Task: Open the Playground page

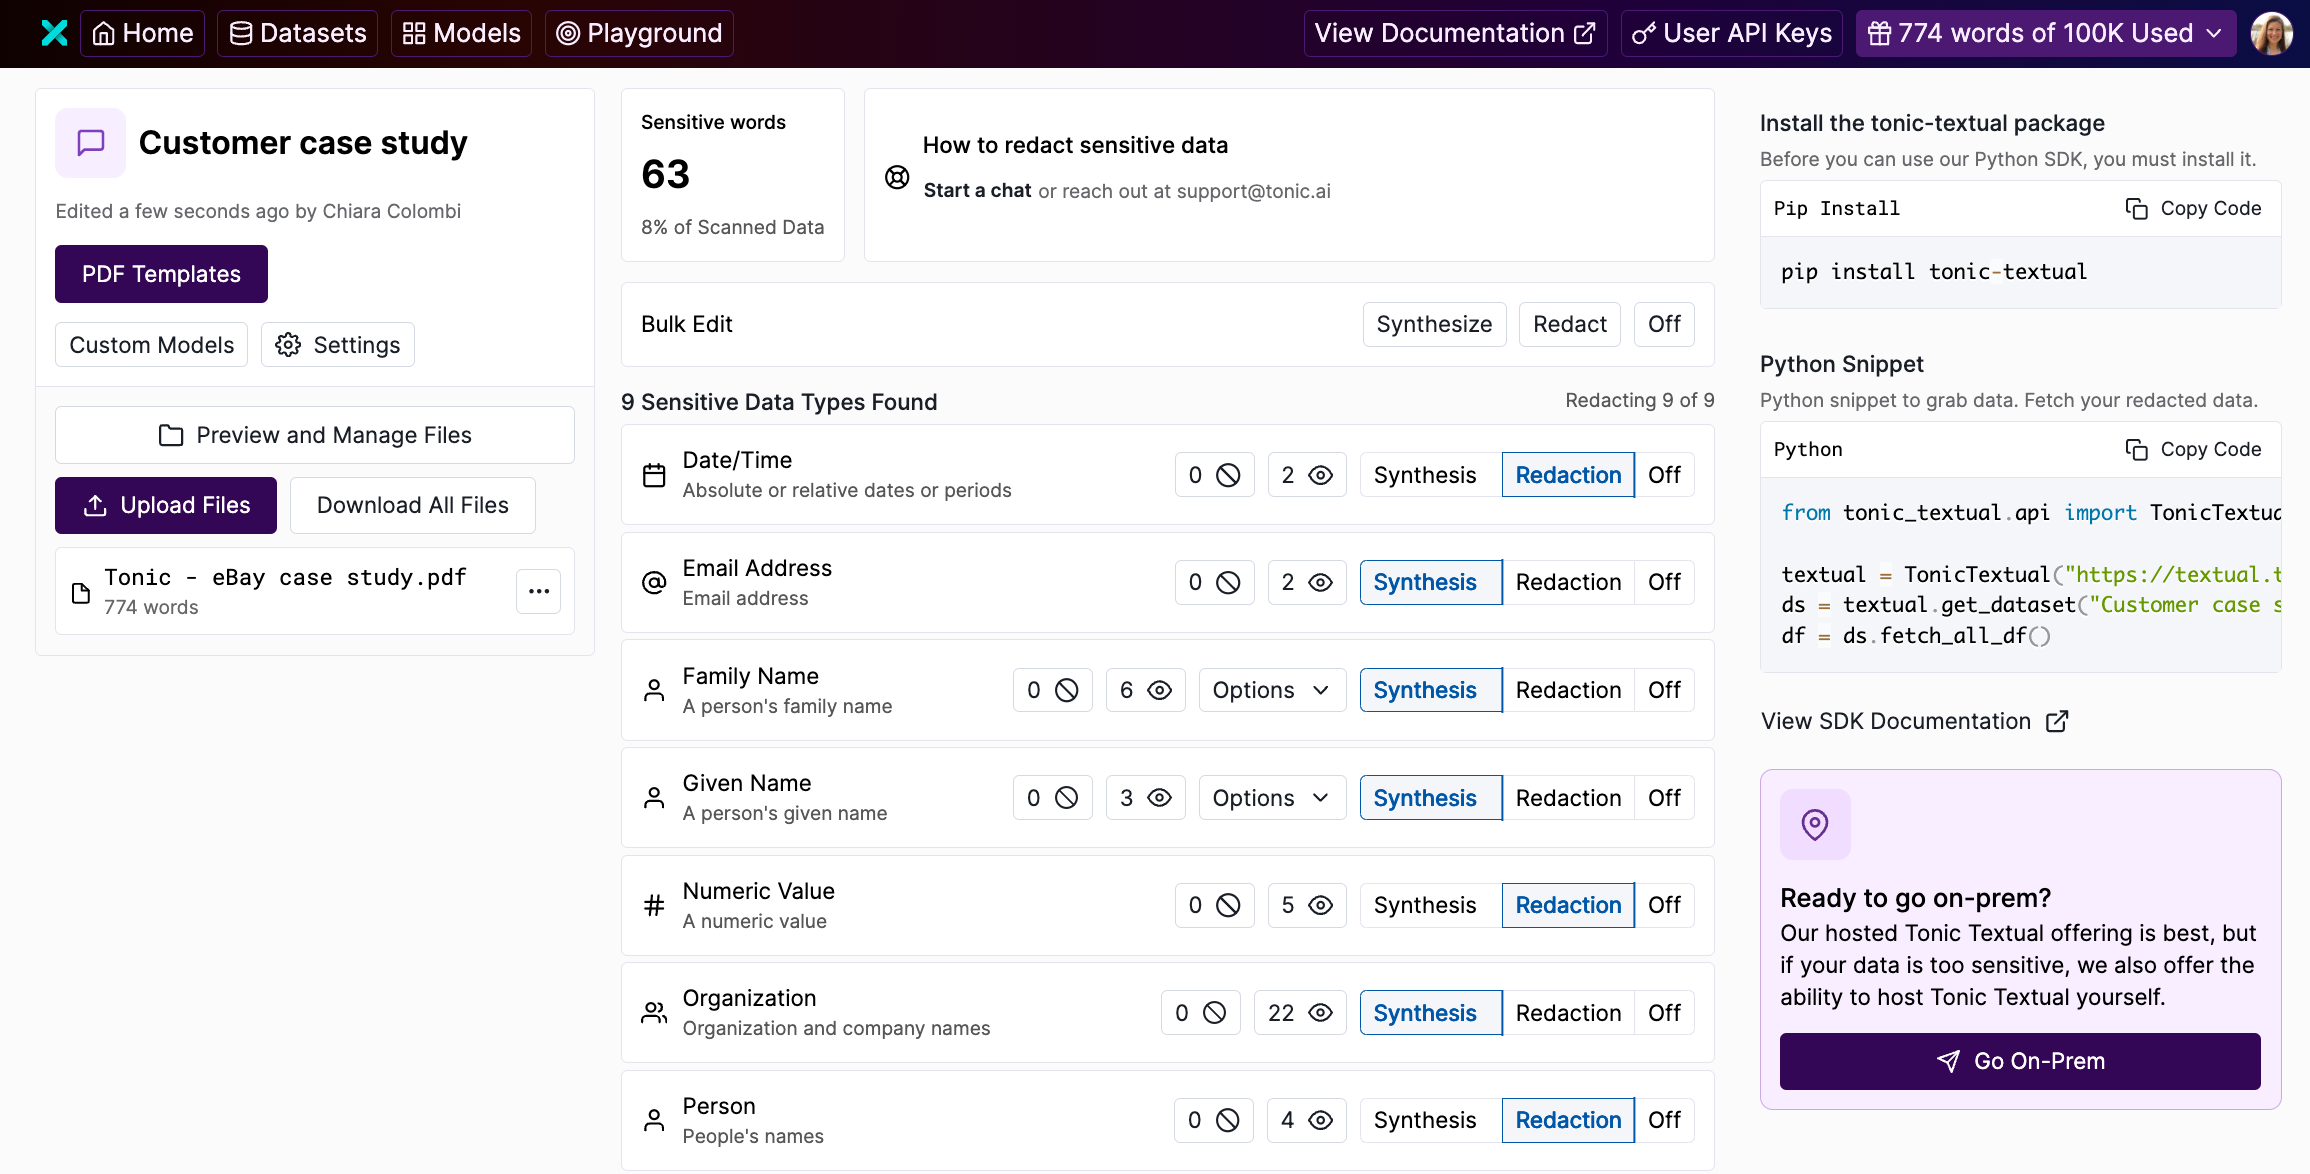Action: pos(639,33)
